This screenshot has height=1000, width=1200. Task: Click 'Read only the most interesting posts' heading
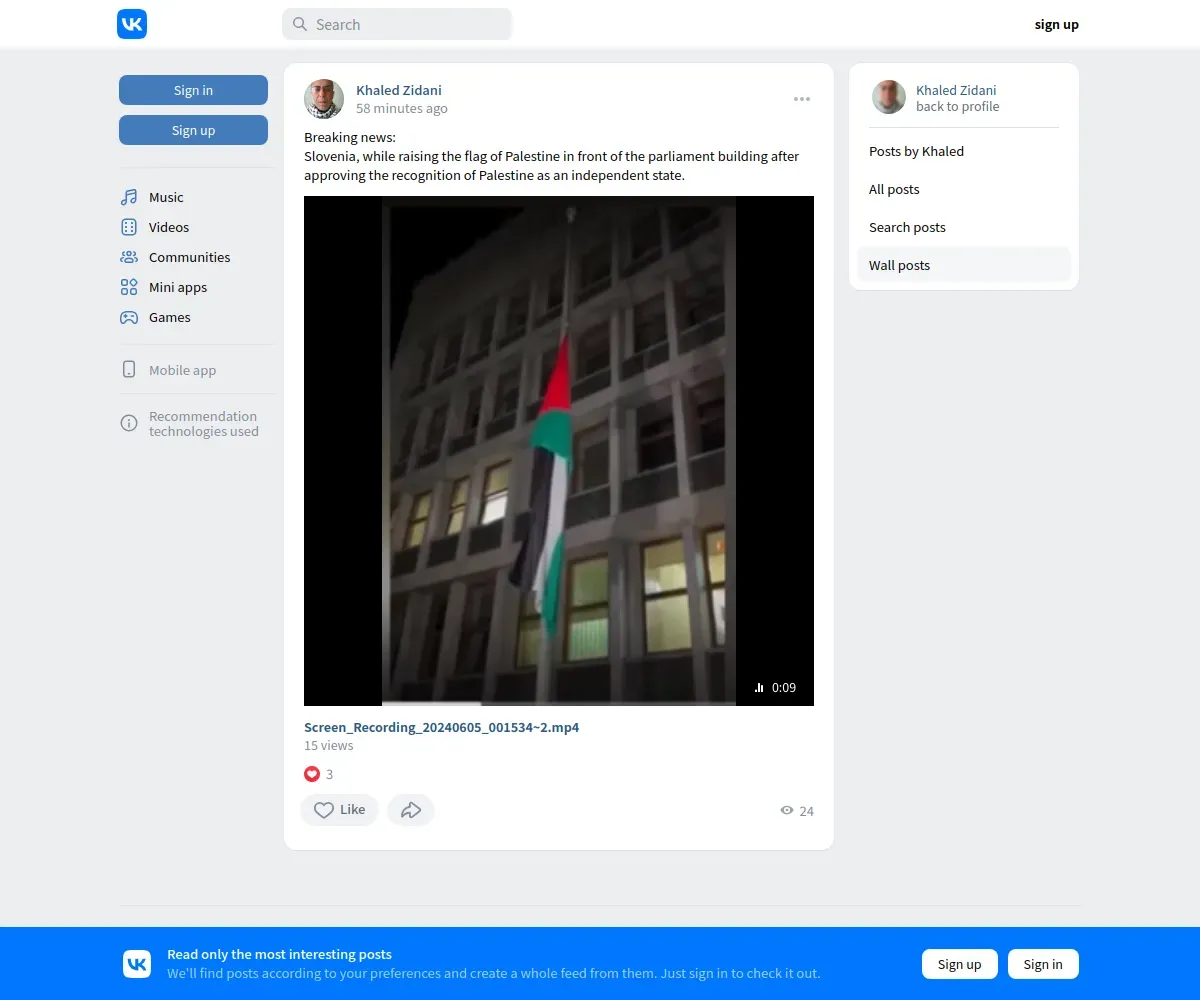pyautogui.click(x=279, y=954)
